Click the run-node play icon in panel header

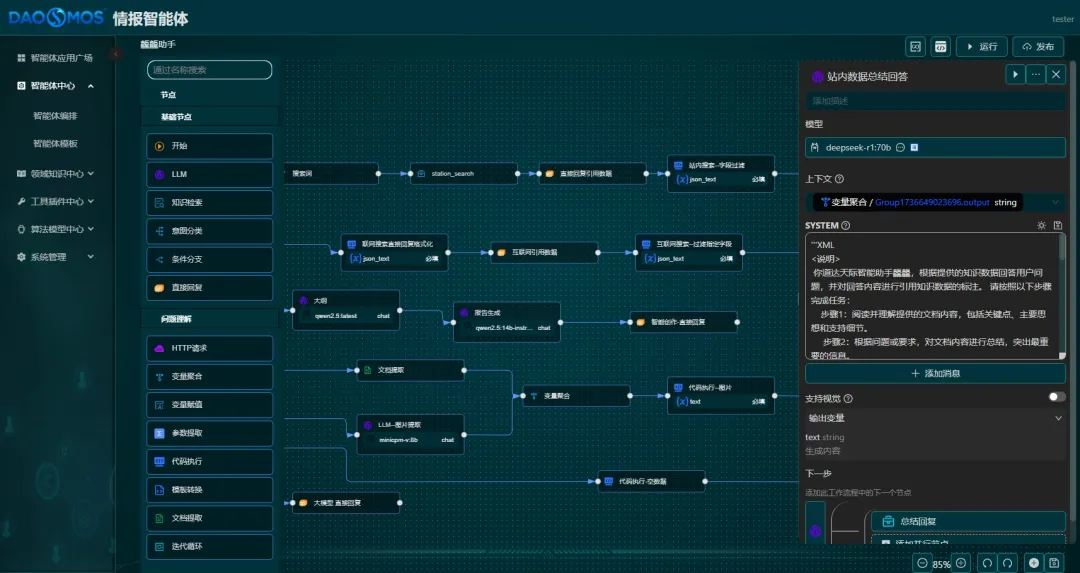coord(1015,74)
